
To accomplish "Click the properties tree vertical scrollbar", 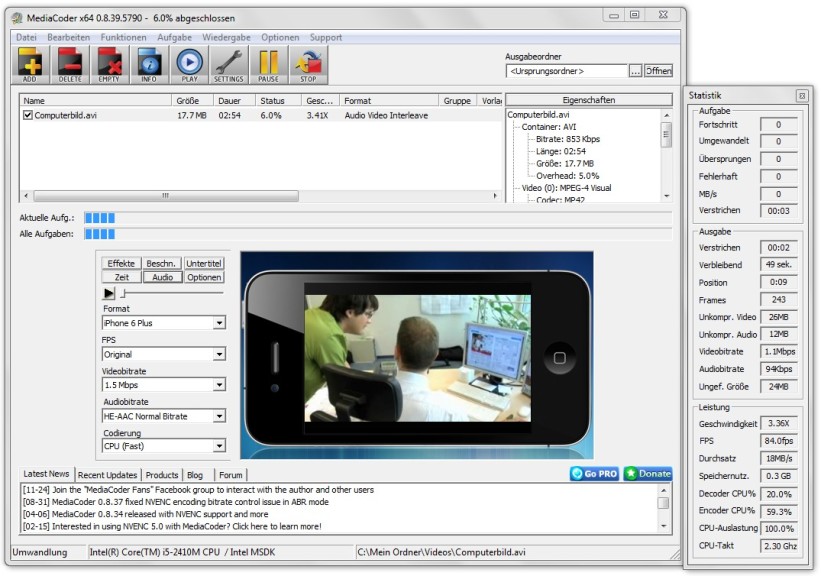I will click(667, 156).
